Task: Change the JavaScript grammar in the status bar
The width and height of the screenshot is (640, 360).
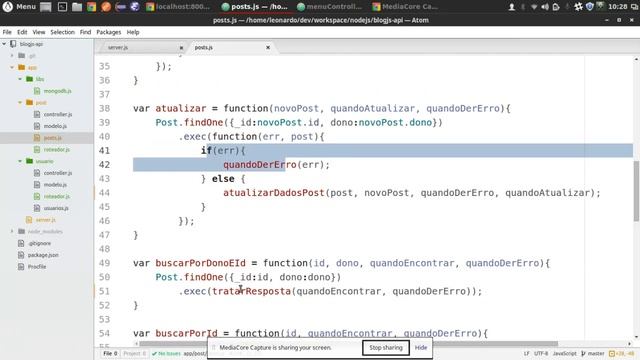Action: (x=564, y=353)
